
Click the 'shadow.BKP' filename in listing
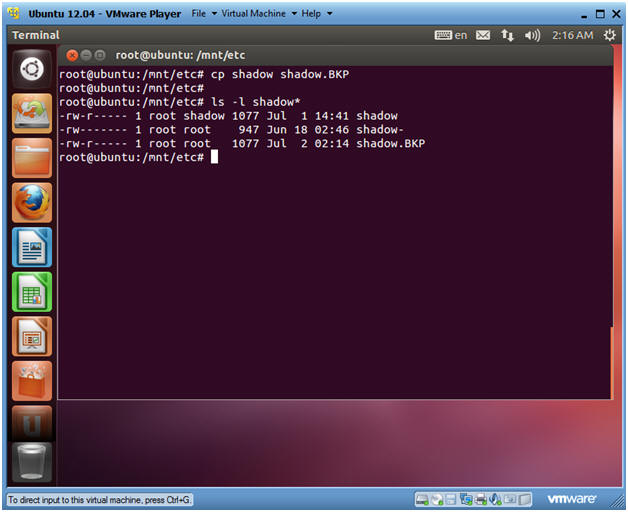coord(390,143)
